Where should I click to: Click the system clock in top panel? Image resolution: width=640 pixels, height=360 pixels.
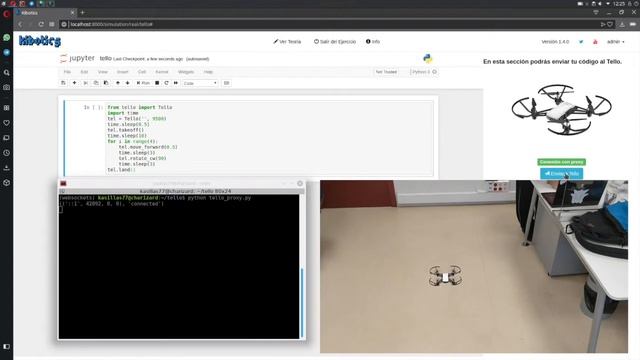coord(619,4)
